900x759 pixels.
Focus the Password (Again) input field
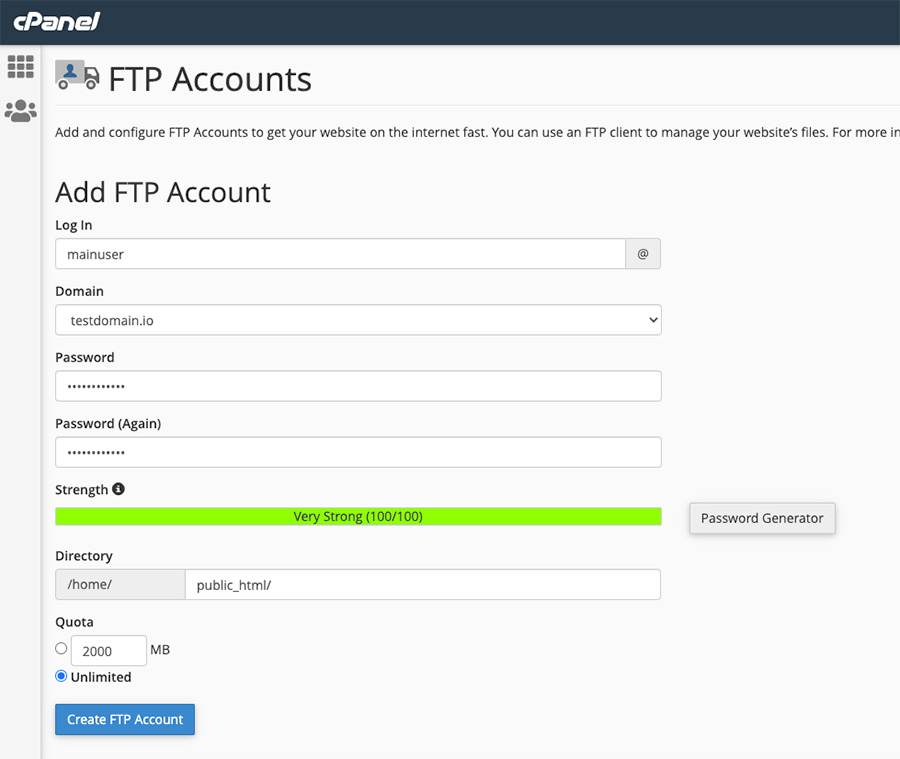(x=358, y=452)
